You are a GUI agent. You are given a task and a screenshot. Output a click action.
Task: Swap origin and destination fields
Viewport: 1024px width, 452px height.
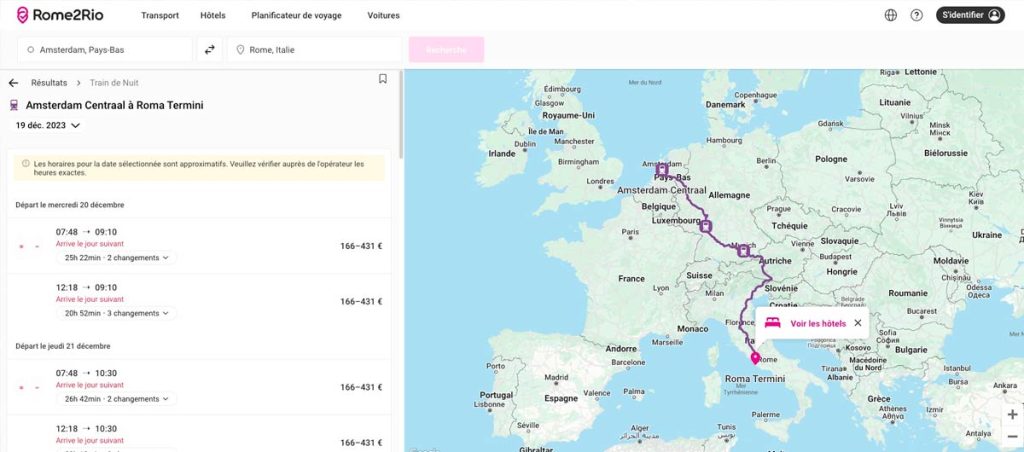point(210,49)
